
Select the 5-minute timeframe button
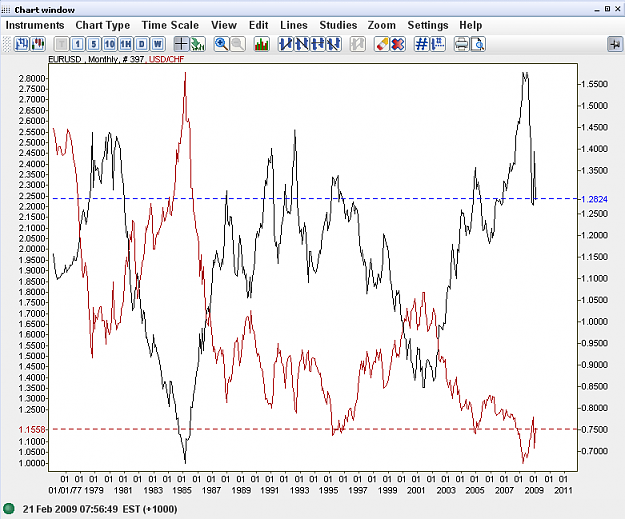coord(94,44)
